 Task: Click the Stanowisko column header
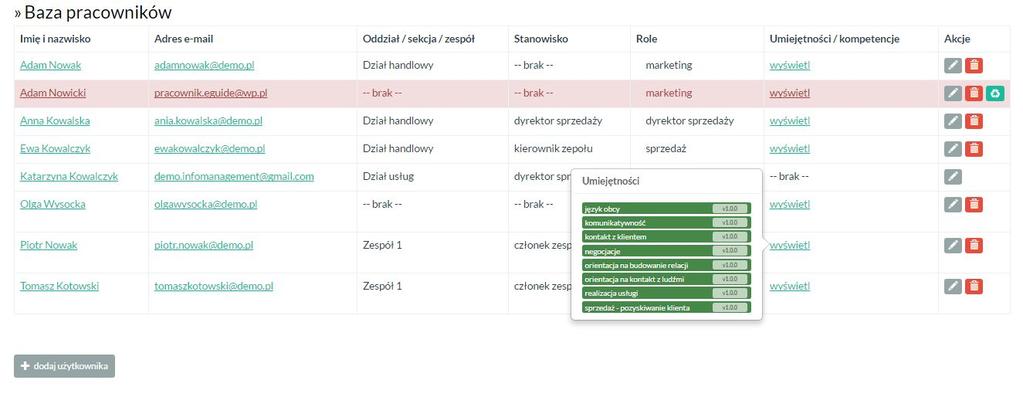click(541, 39)
